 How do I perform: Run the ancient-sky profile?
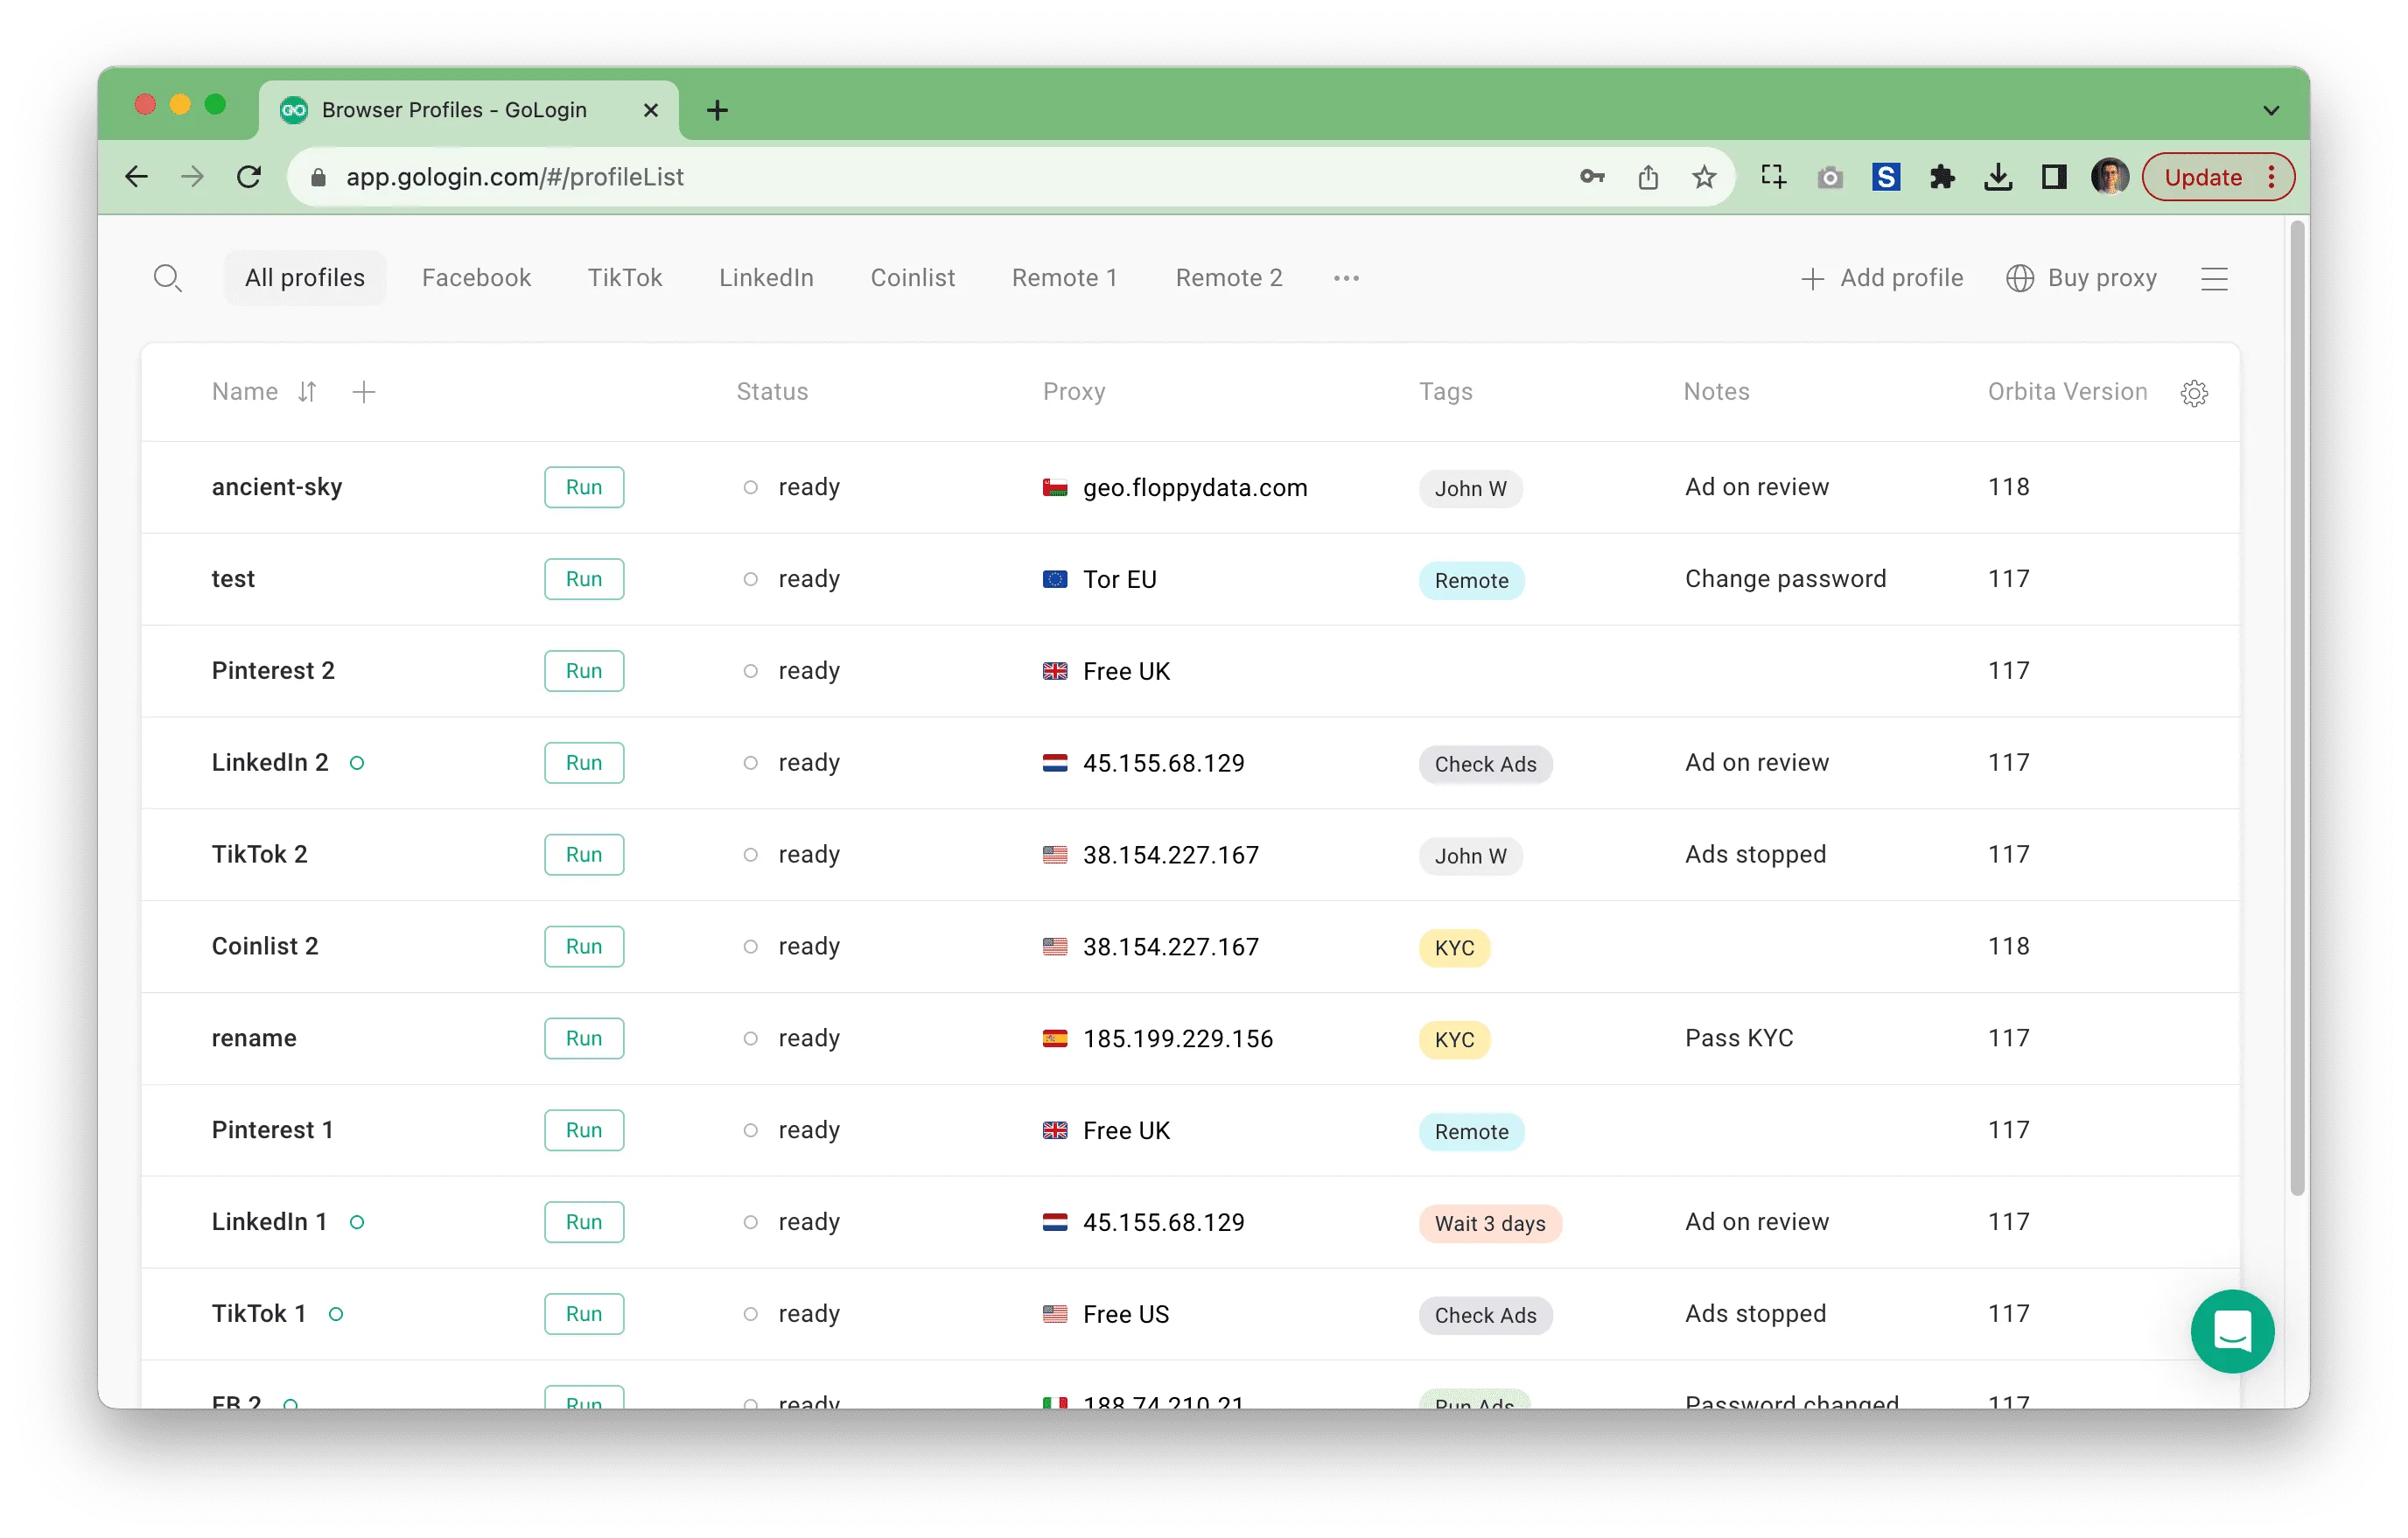coord(584,487)
